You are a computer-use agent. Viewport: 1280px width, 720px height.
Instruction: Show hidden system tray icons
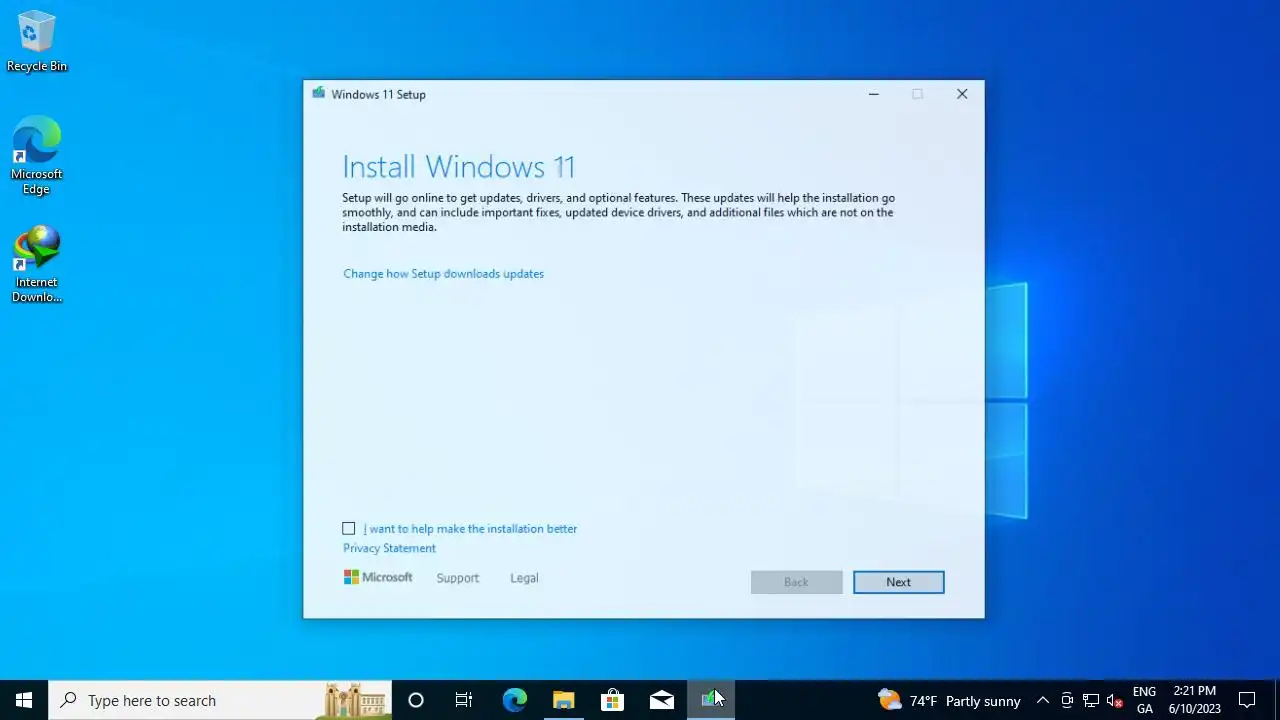1042,700
